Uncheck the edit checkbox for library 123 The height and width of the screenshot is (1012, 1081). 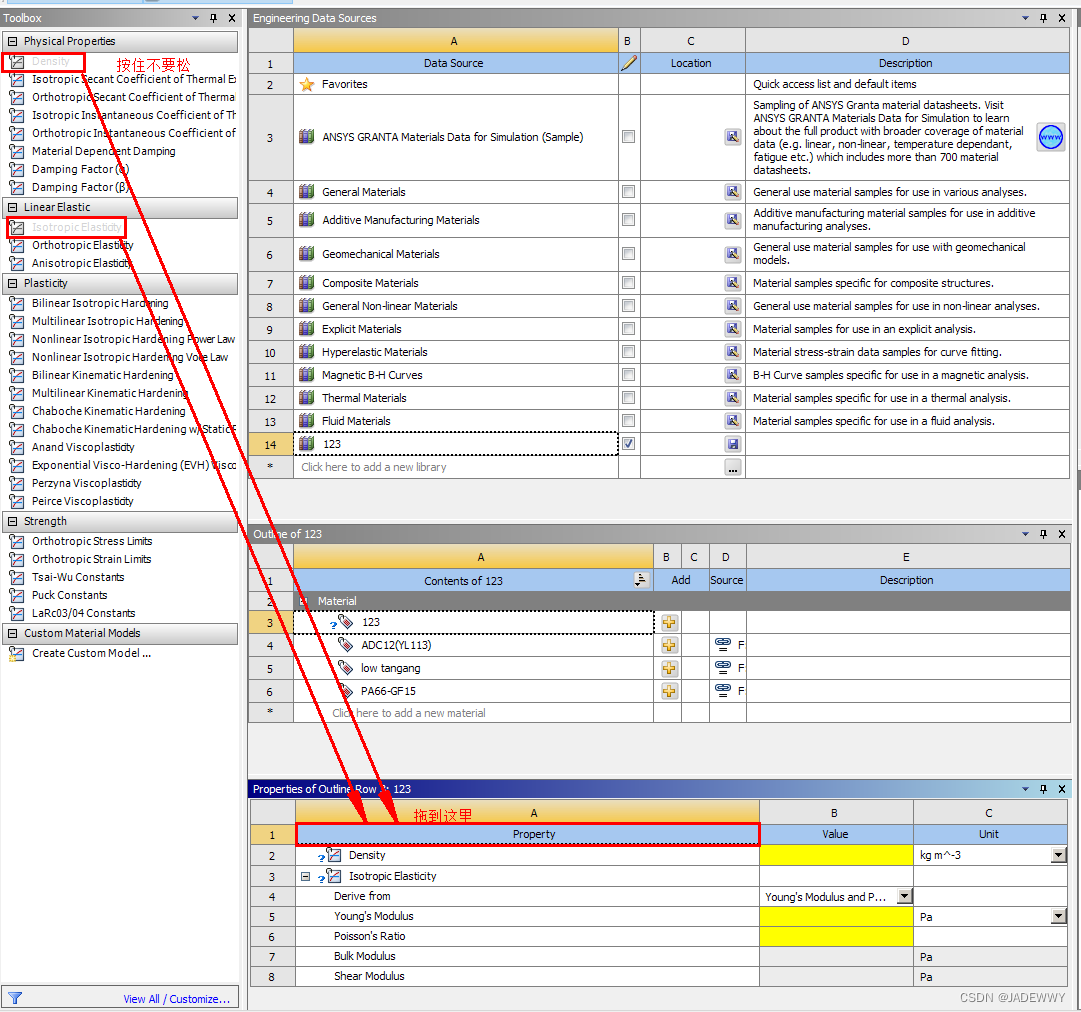coord(628,444)
